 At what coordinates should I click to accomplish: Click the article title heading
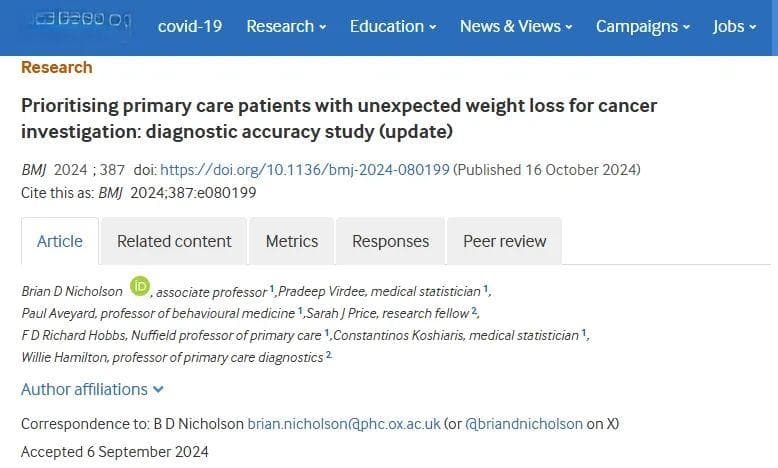click(x=339, y=119)
